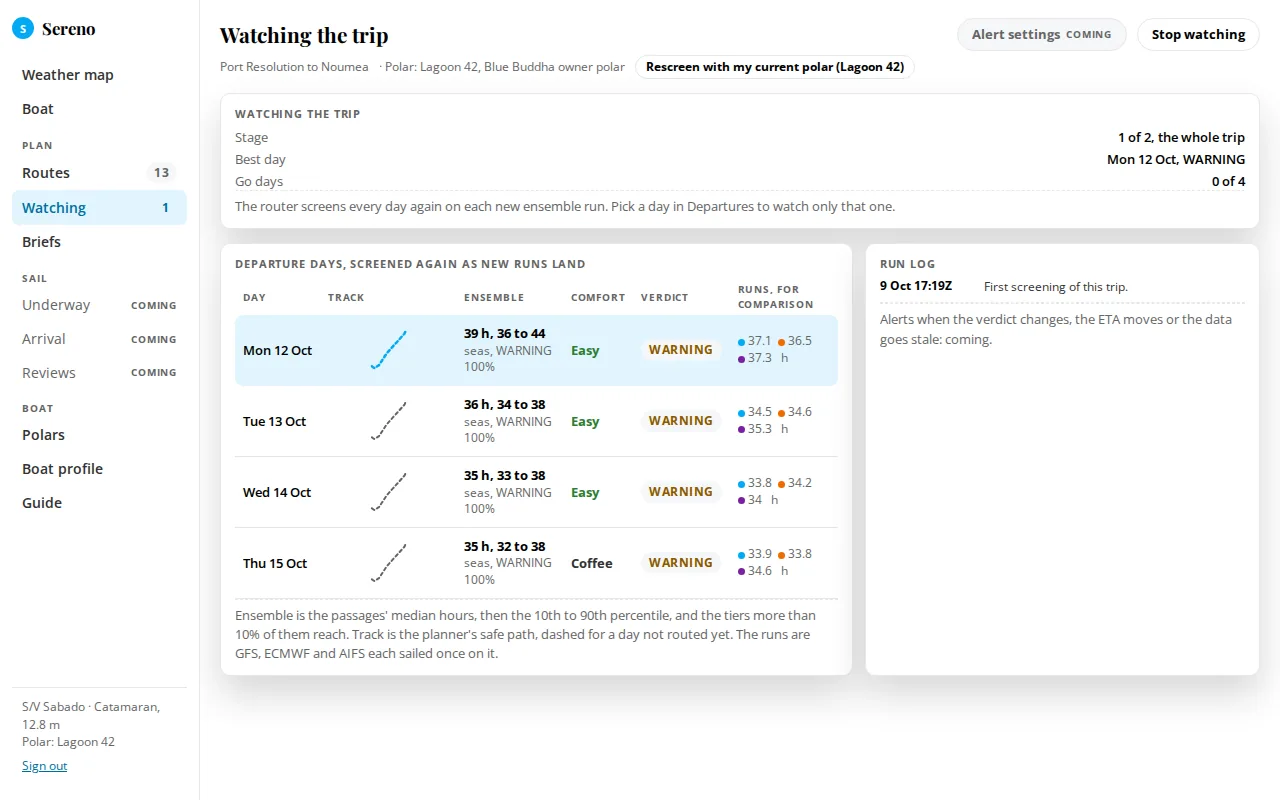Select the Thu 15 Oct departure row

pyautogui.click(x=536, y=563)
